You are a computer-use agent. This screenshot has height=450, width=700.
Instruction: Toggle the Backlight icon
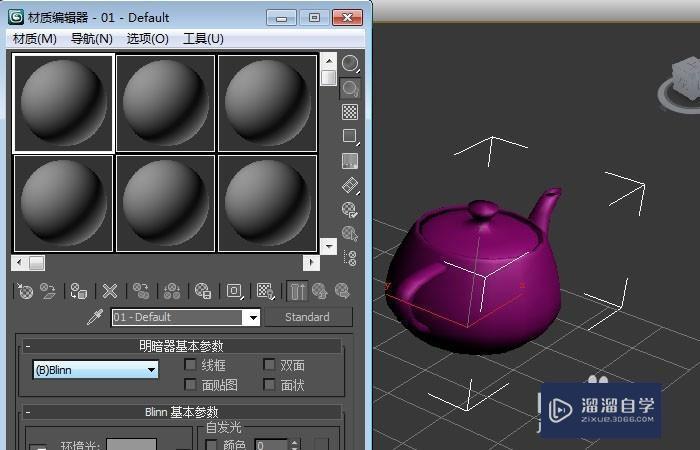point(350,88)
